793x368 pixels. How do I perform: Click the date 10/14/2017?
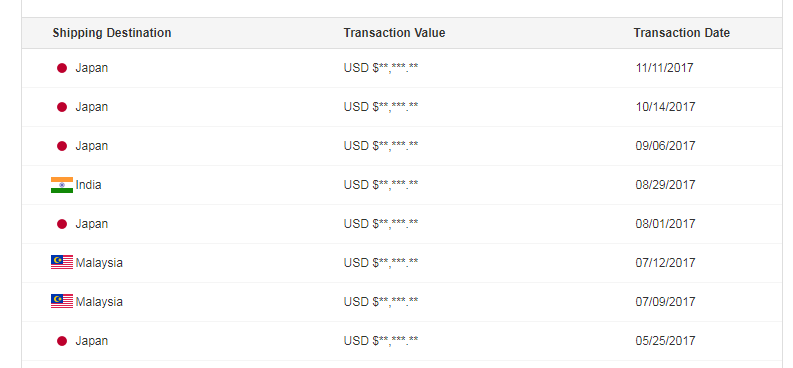click(x=665, y=107)
